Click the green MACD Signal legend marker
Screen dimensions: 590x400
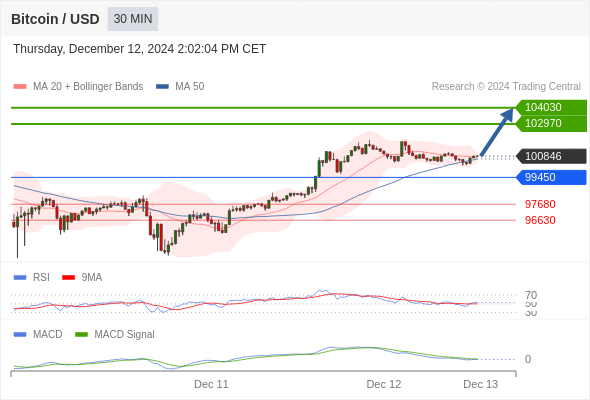click(x=81, y=335)
